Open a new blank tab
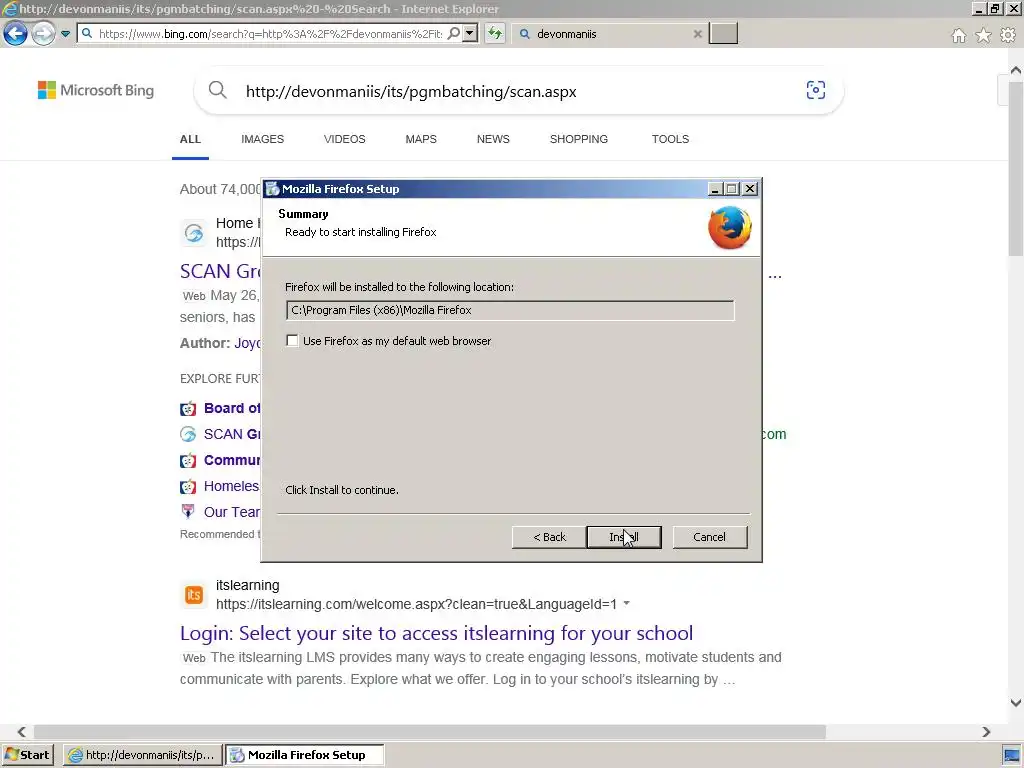 (724, 33)
